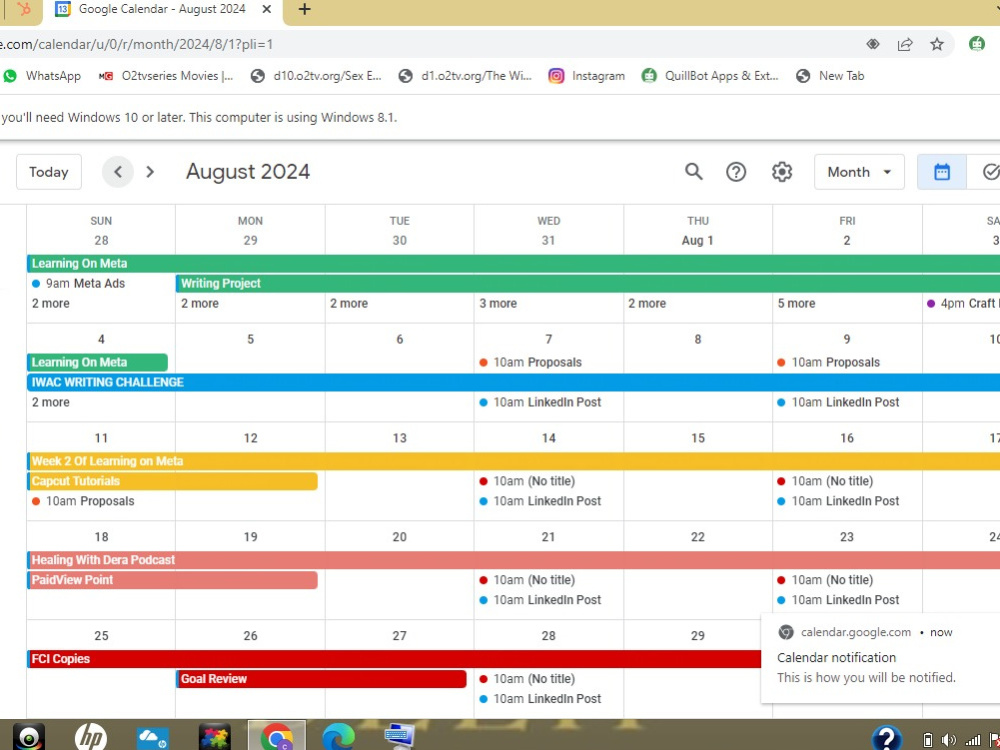
Task: Open 10am Proposals event on the 11th
Action: (x=84, y=501)
